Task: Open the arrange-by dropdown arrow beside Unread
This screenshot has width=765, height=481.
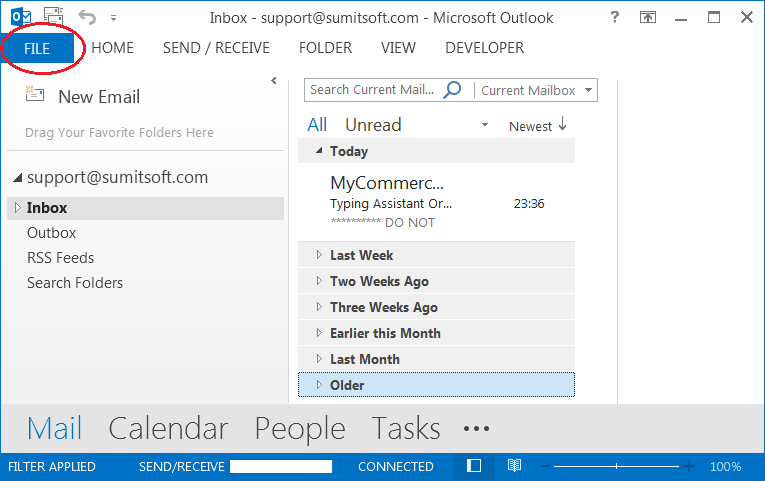Action: pos(485,125)
